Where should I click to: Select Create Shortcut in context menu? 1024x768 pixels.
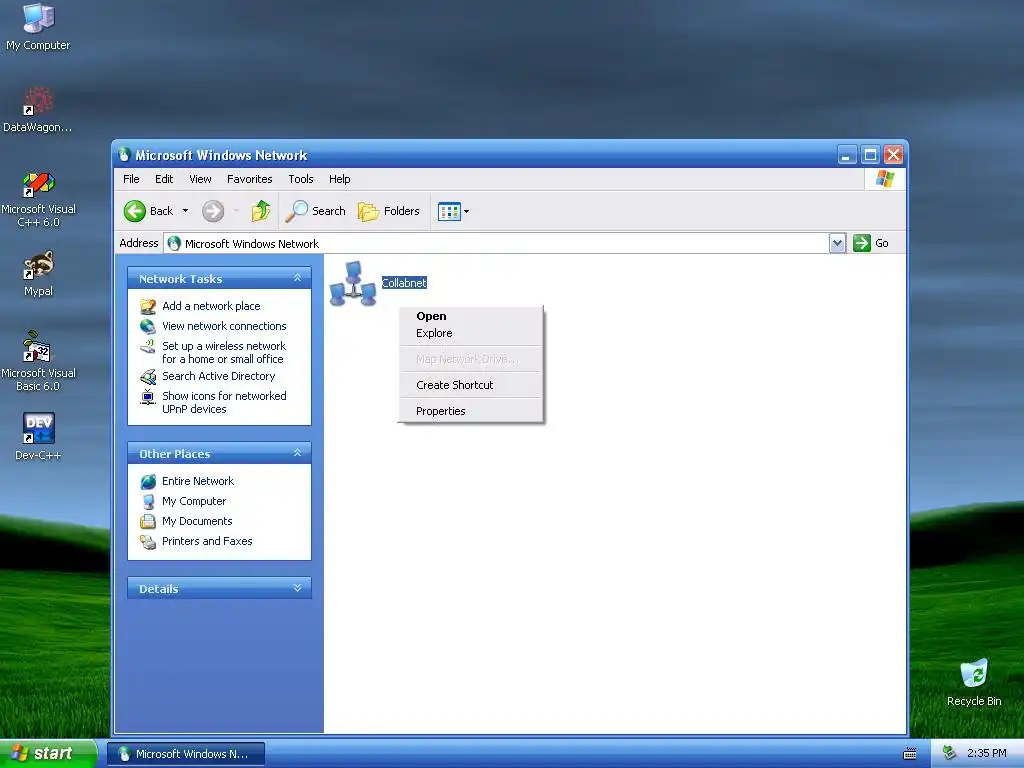(470, 385)
